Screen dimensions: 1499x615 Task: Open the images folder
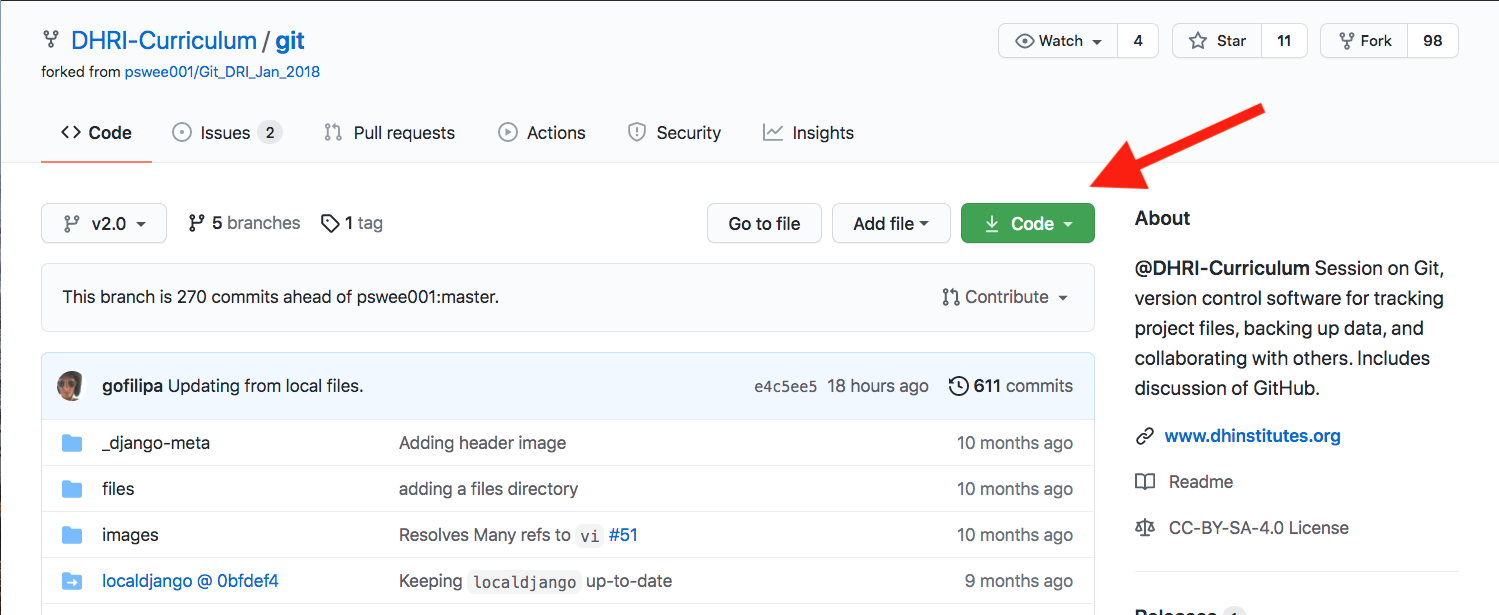130,535
